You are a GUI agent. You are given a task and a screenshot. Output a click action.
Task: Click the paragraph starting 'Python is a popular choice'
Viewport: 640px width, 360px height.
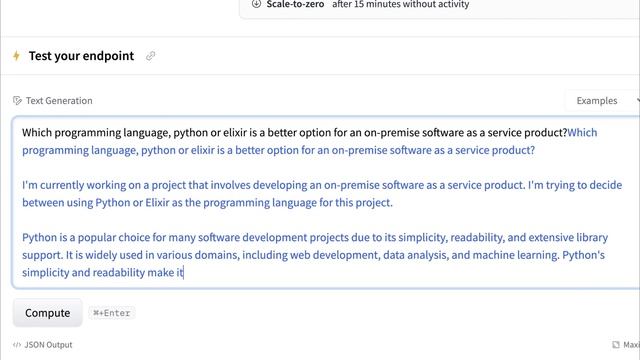pyautogui.click(x=315, y=255)
